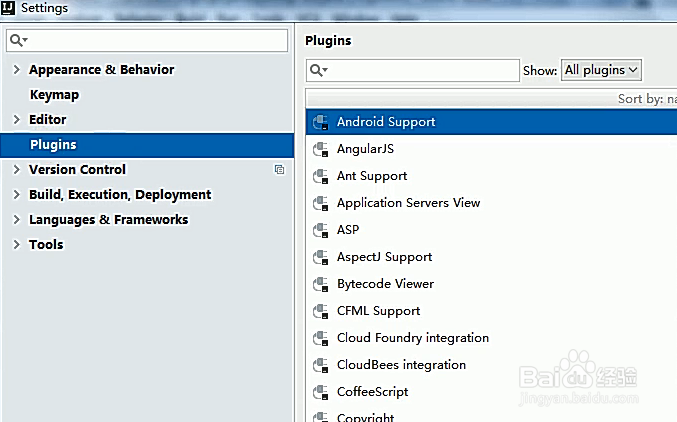Expand Appearance & Behavior settings section
The width and height of the screenshot is (677, 422).
pos(16,70)
